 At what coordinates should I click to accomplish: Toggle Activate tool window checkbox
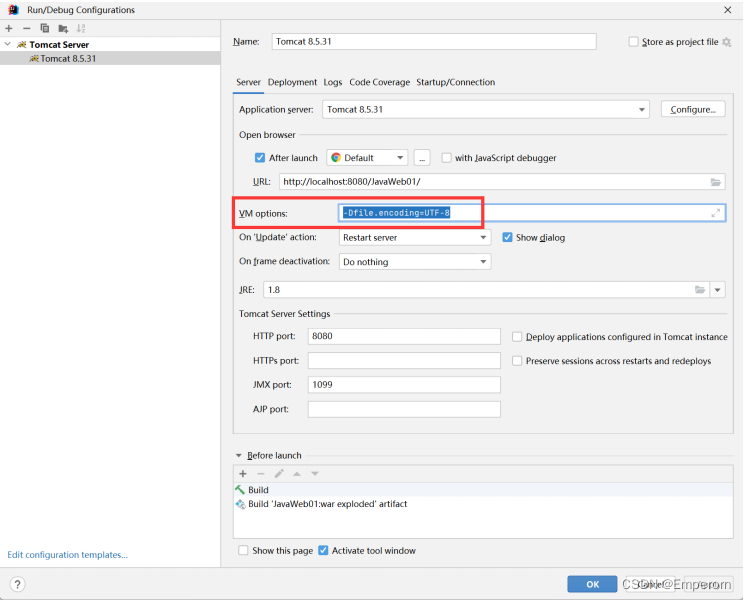pyautogui.click(x=323, y=550)
